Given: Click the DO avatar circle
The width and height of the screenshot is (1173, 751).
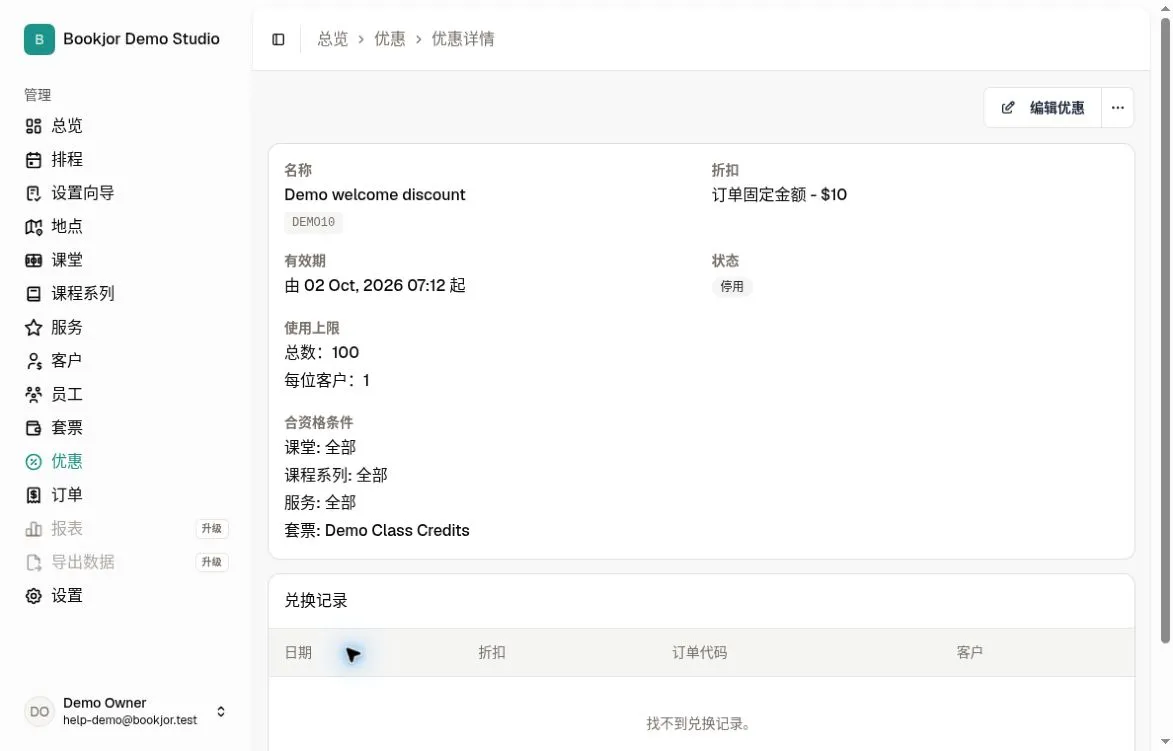Looking at the screenshot, I should pyautogui.click(x=39, y=711).
